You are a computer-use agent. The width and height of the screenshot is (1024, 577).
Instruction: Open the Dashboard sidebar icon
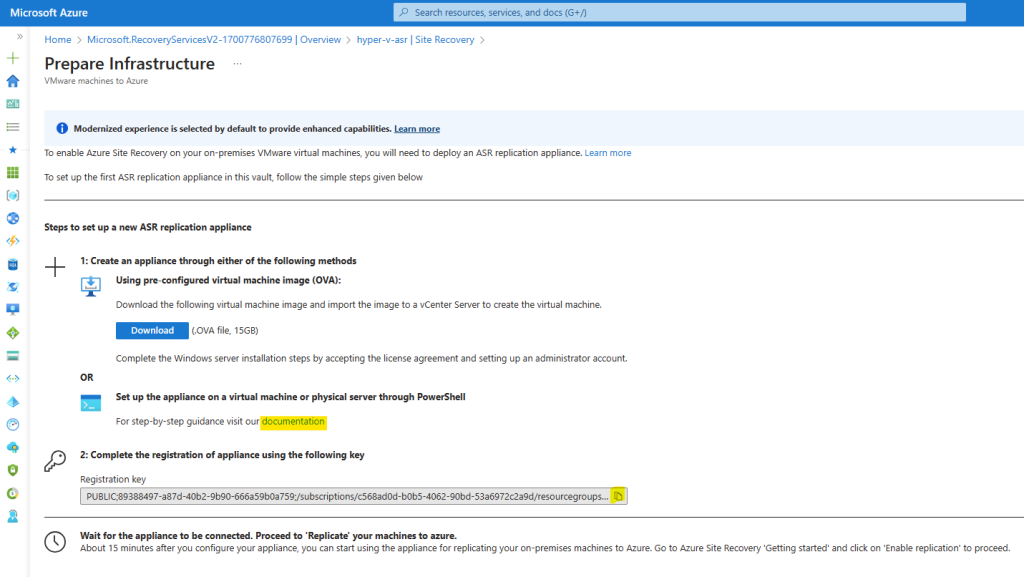(x=12, y=104)
